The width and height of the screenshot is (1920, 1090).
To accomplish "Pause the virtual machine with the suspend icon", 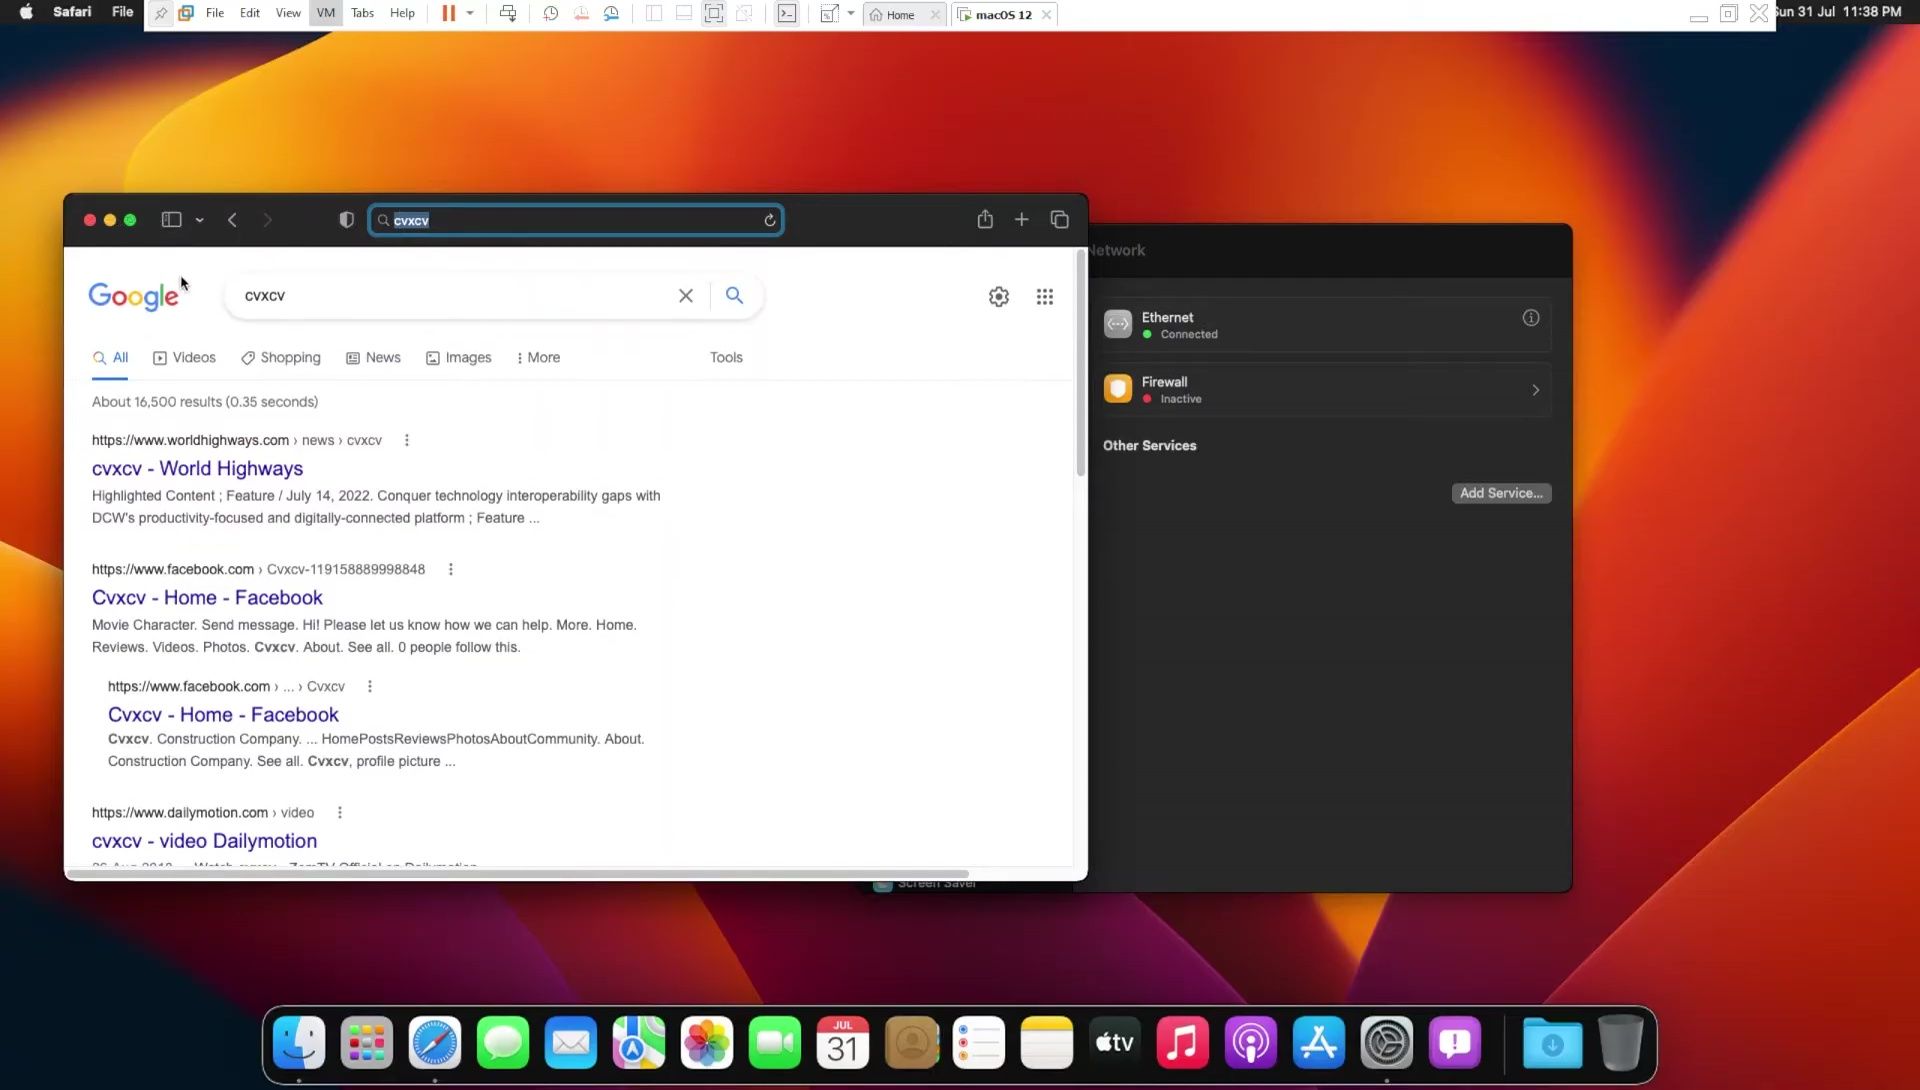I will pyautogui.click(x=449, y=14).
